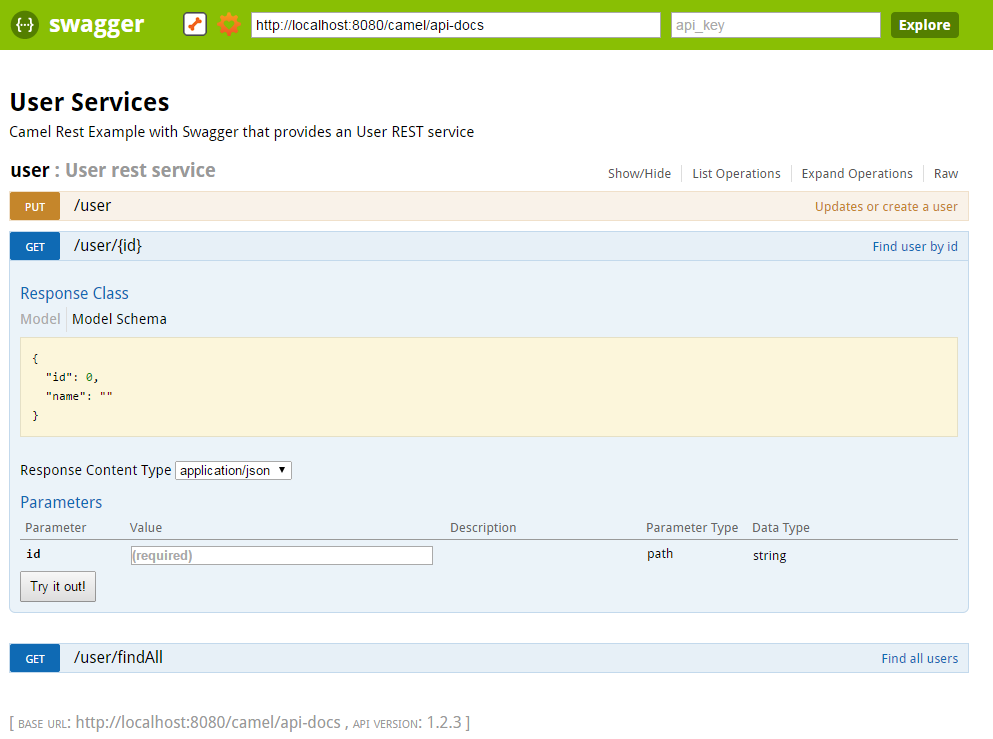
Task: Click the User Services page title
Action: 89,102
